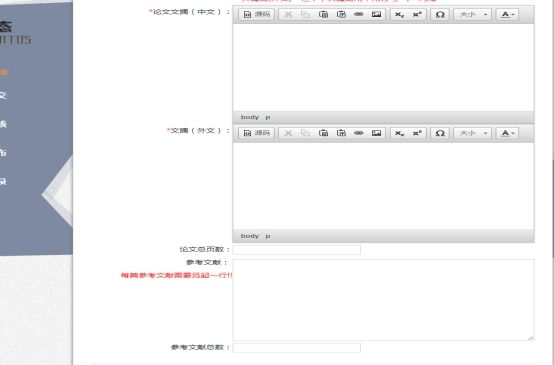The height and width of the screenshot is (365, 554).
Task: Apply superscript in Chinese abstract editor
Action: pyautogui.click(x=417, y=14)
